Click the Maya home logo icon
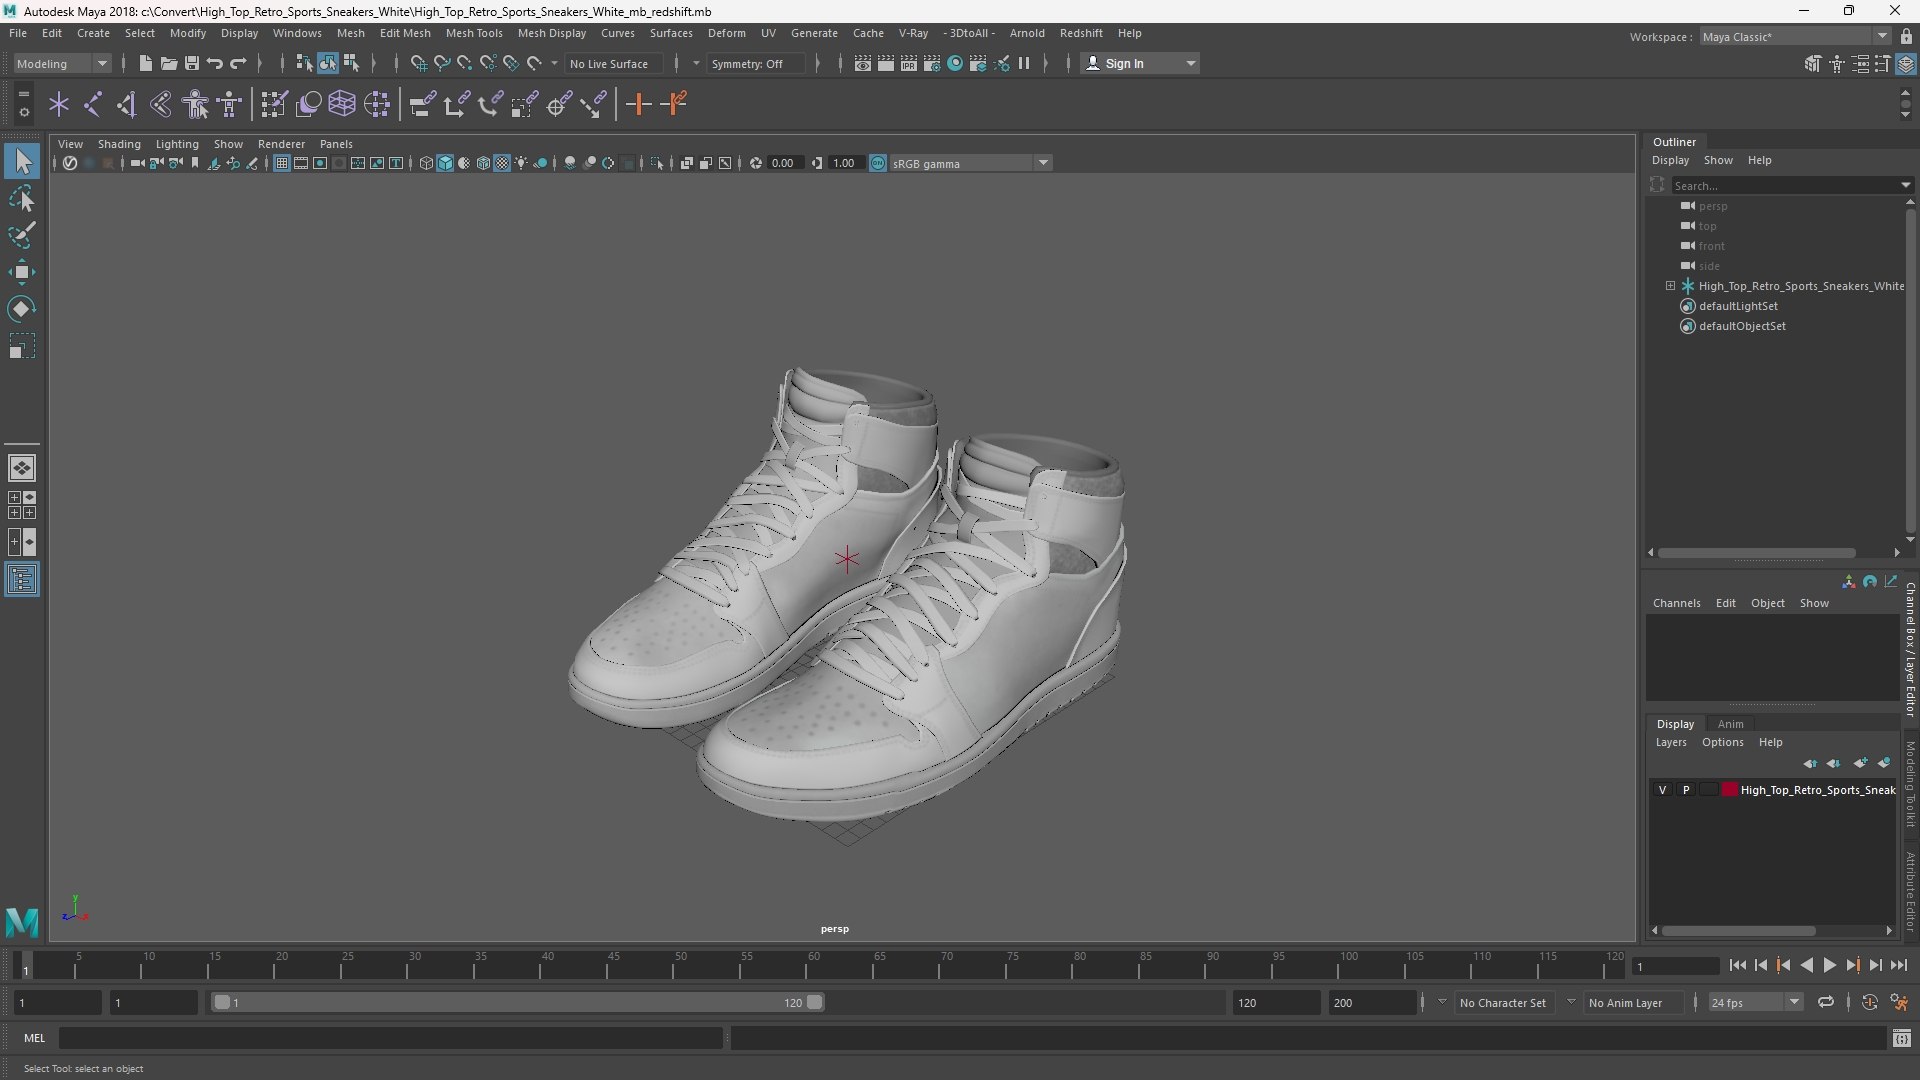This screenshot has width=1920, height=1080. pos(22,921)
